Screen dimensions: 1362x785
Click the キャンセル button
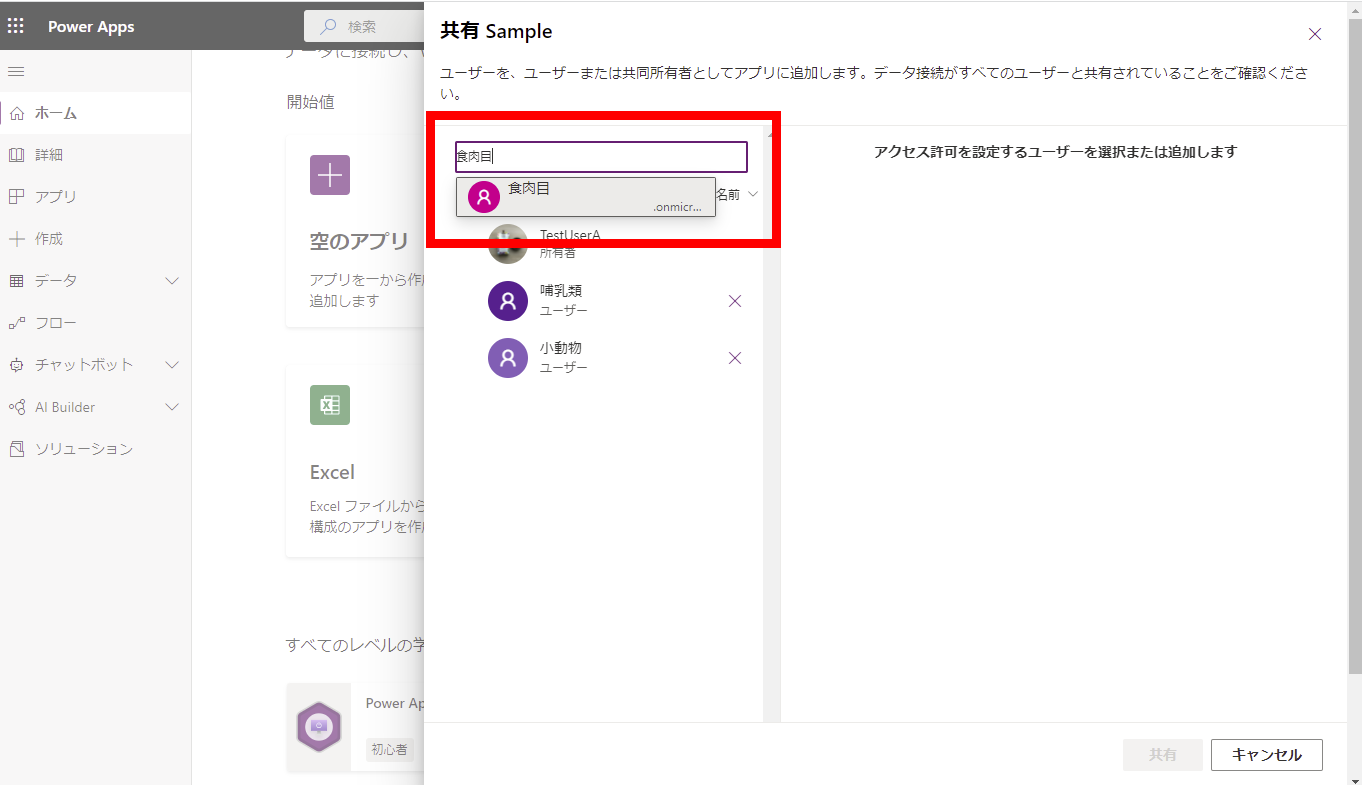click(1266, 755)
